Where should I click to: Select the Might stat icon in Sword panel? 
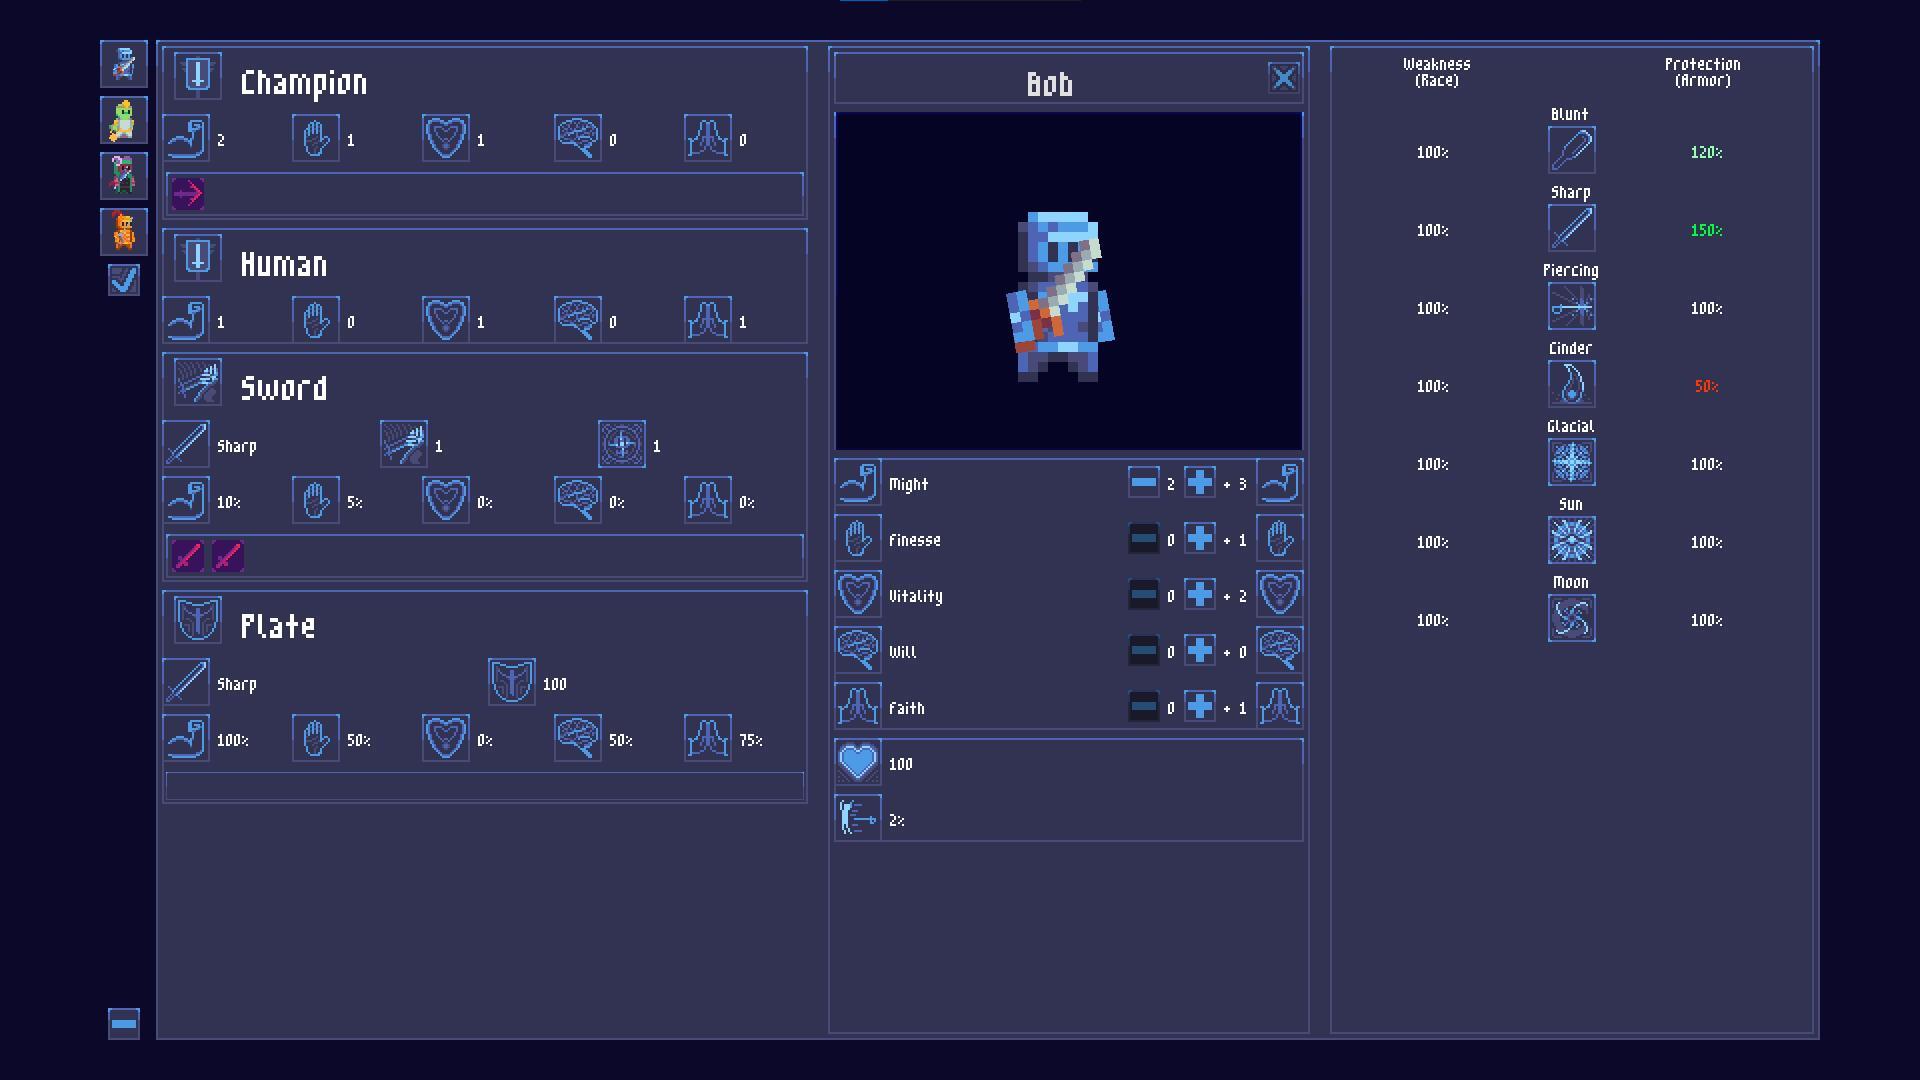coord(186,498)
